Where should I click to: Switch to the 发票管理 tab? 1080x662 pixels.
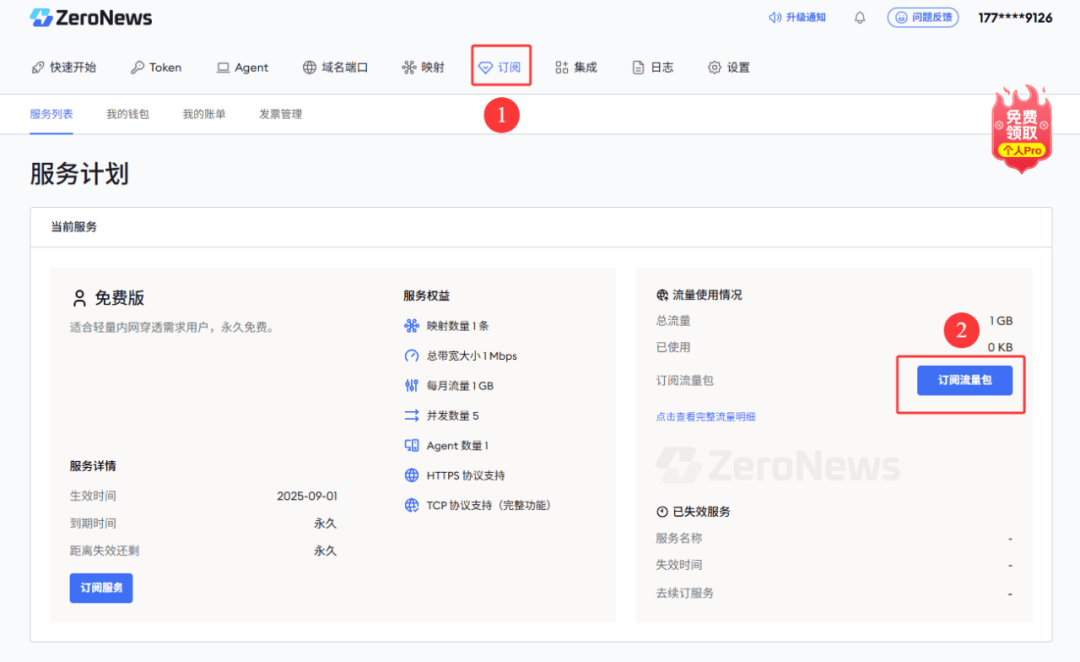(280, 114)
